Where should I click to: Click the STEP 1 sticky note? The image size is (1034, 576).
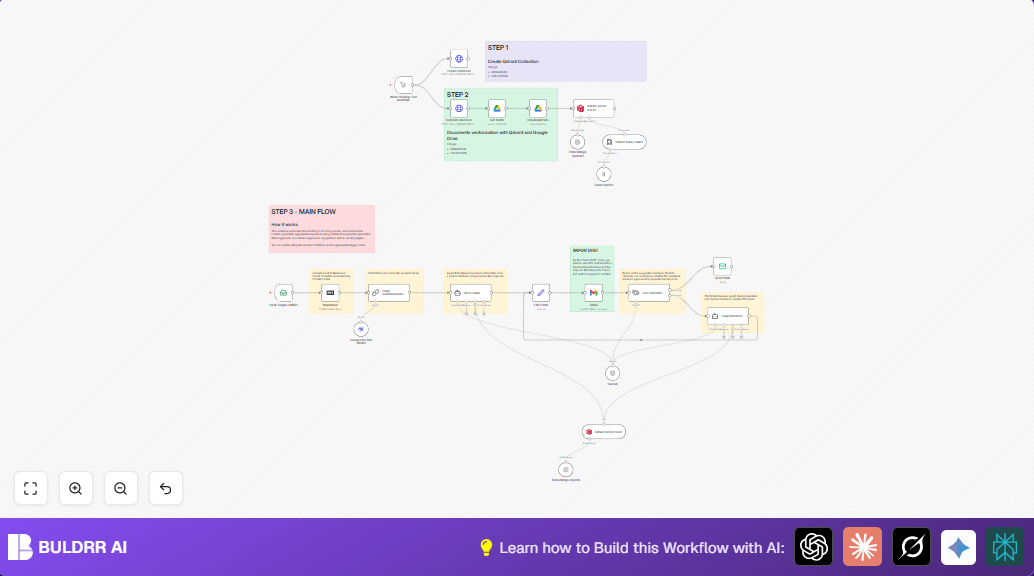[566, 61]
